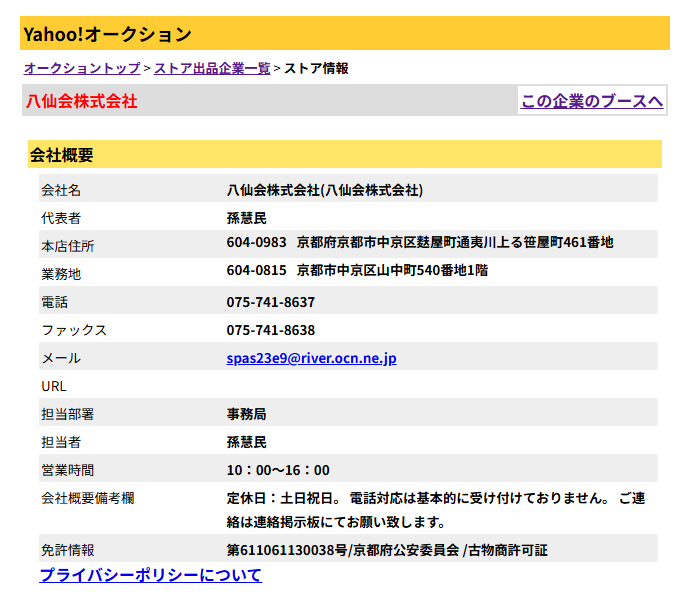The width and height of the screenshot is (686, 610).
Task: Open この企業のブースへ link
Action: pos(592,101)
